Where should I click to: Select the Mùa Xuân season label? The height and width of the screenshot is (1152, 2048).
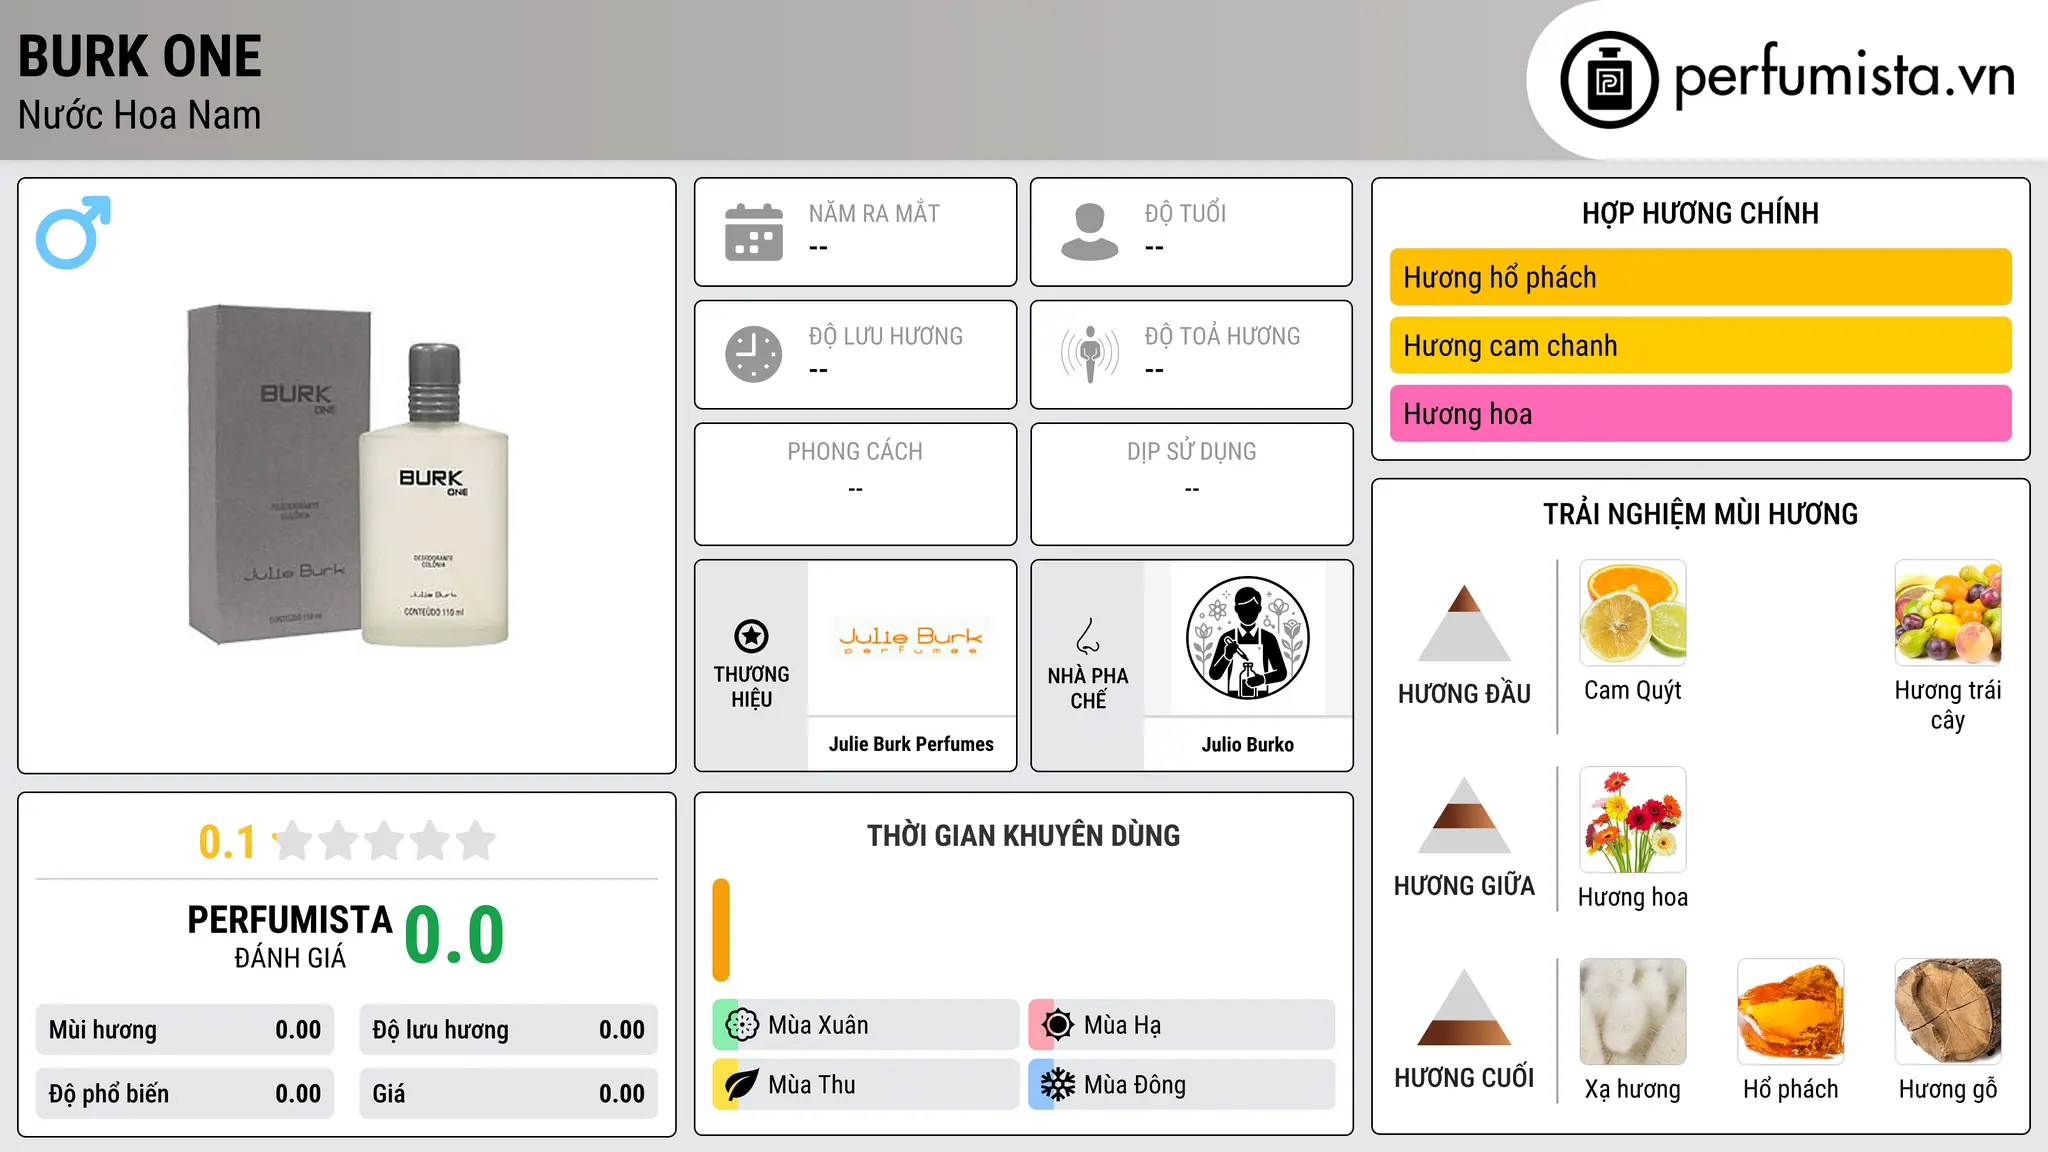click(x=818, y=1025)
